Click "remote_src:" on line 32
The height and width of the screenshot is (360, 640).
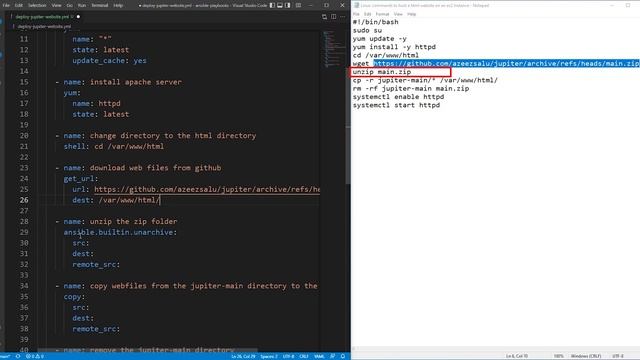point(96,264)
